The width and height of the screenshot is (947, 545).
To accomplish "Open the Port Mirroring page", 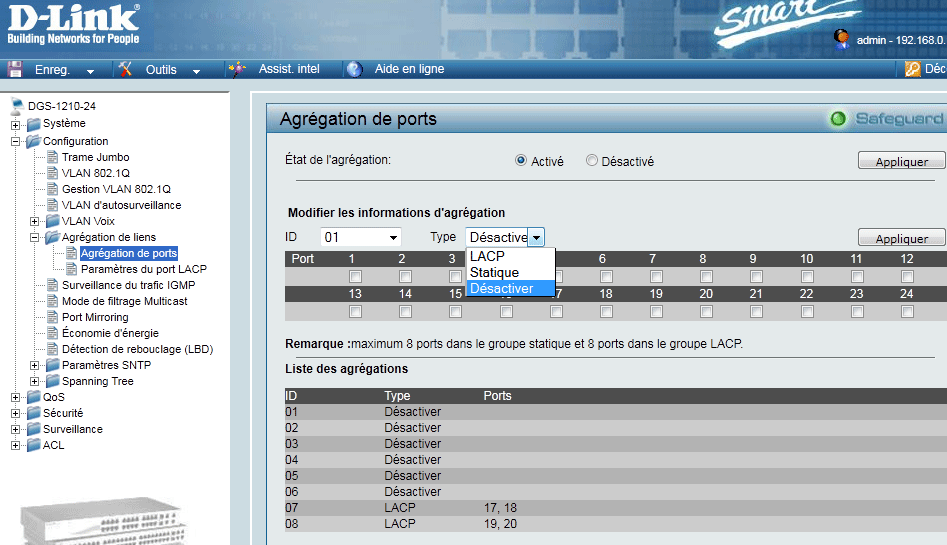I will click(x=95, y=317).
